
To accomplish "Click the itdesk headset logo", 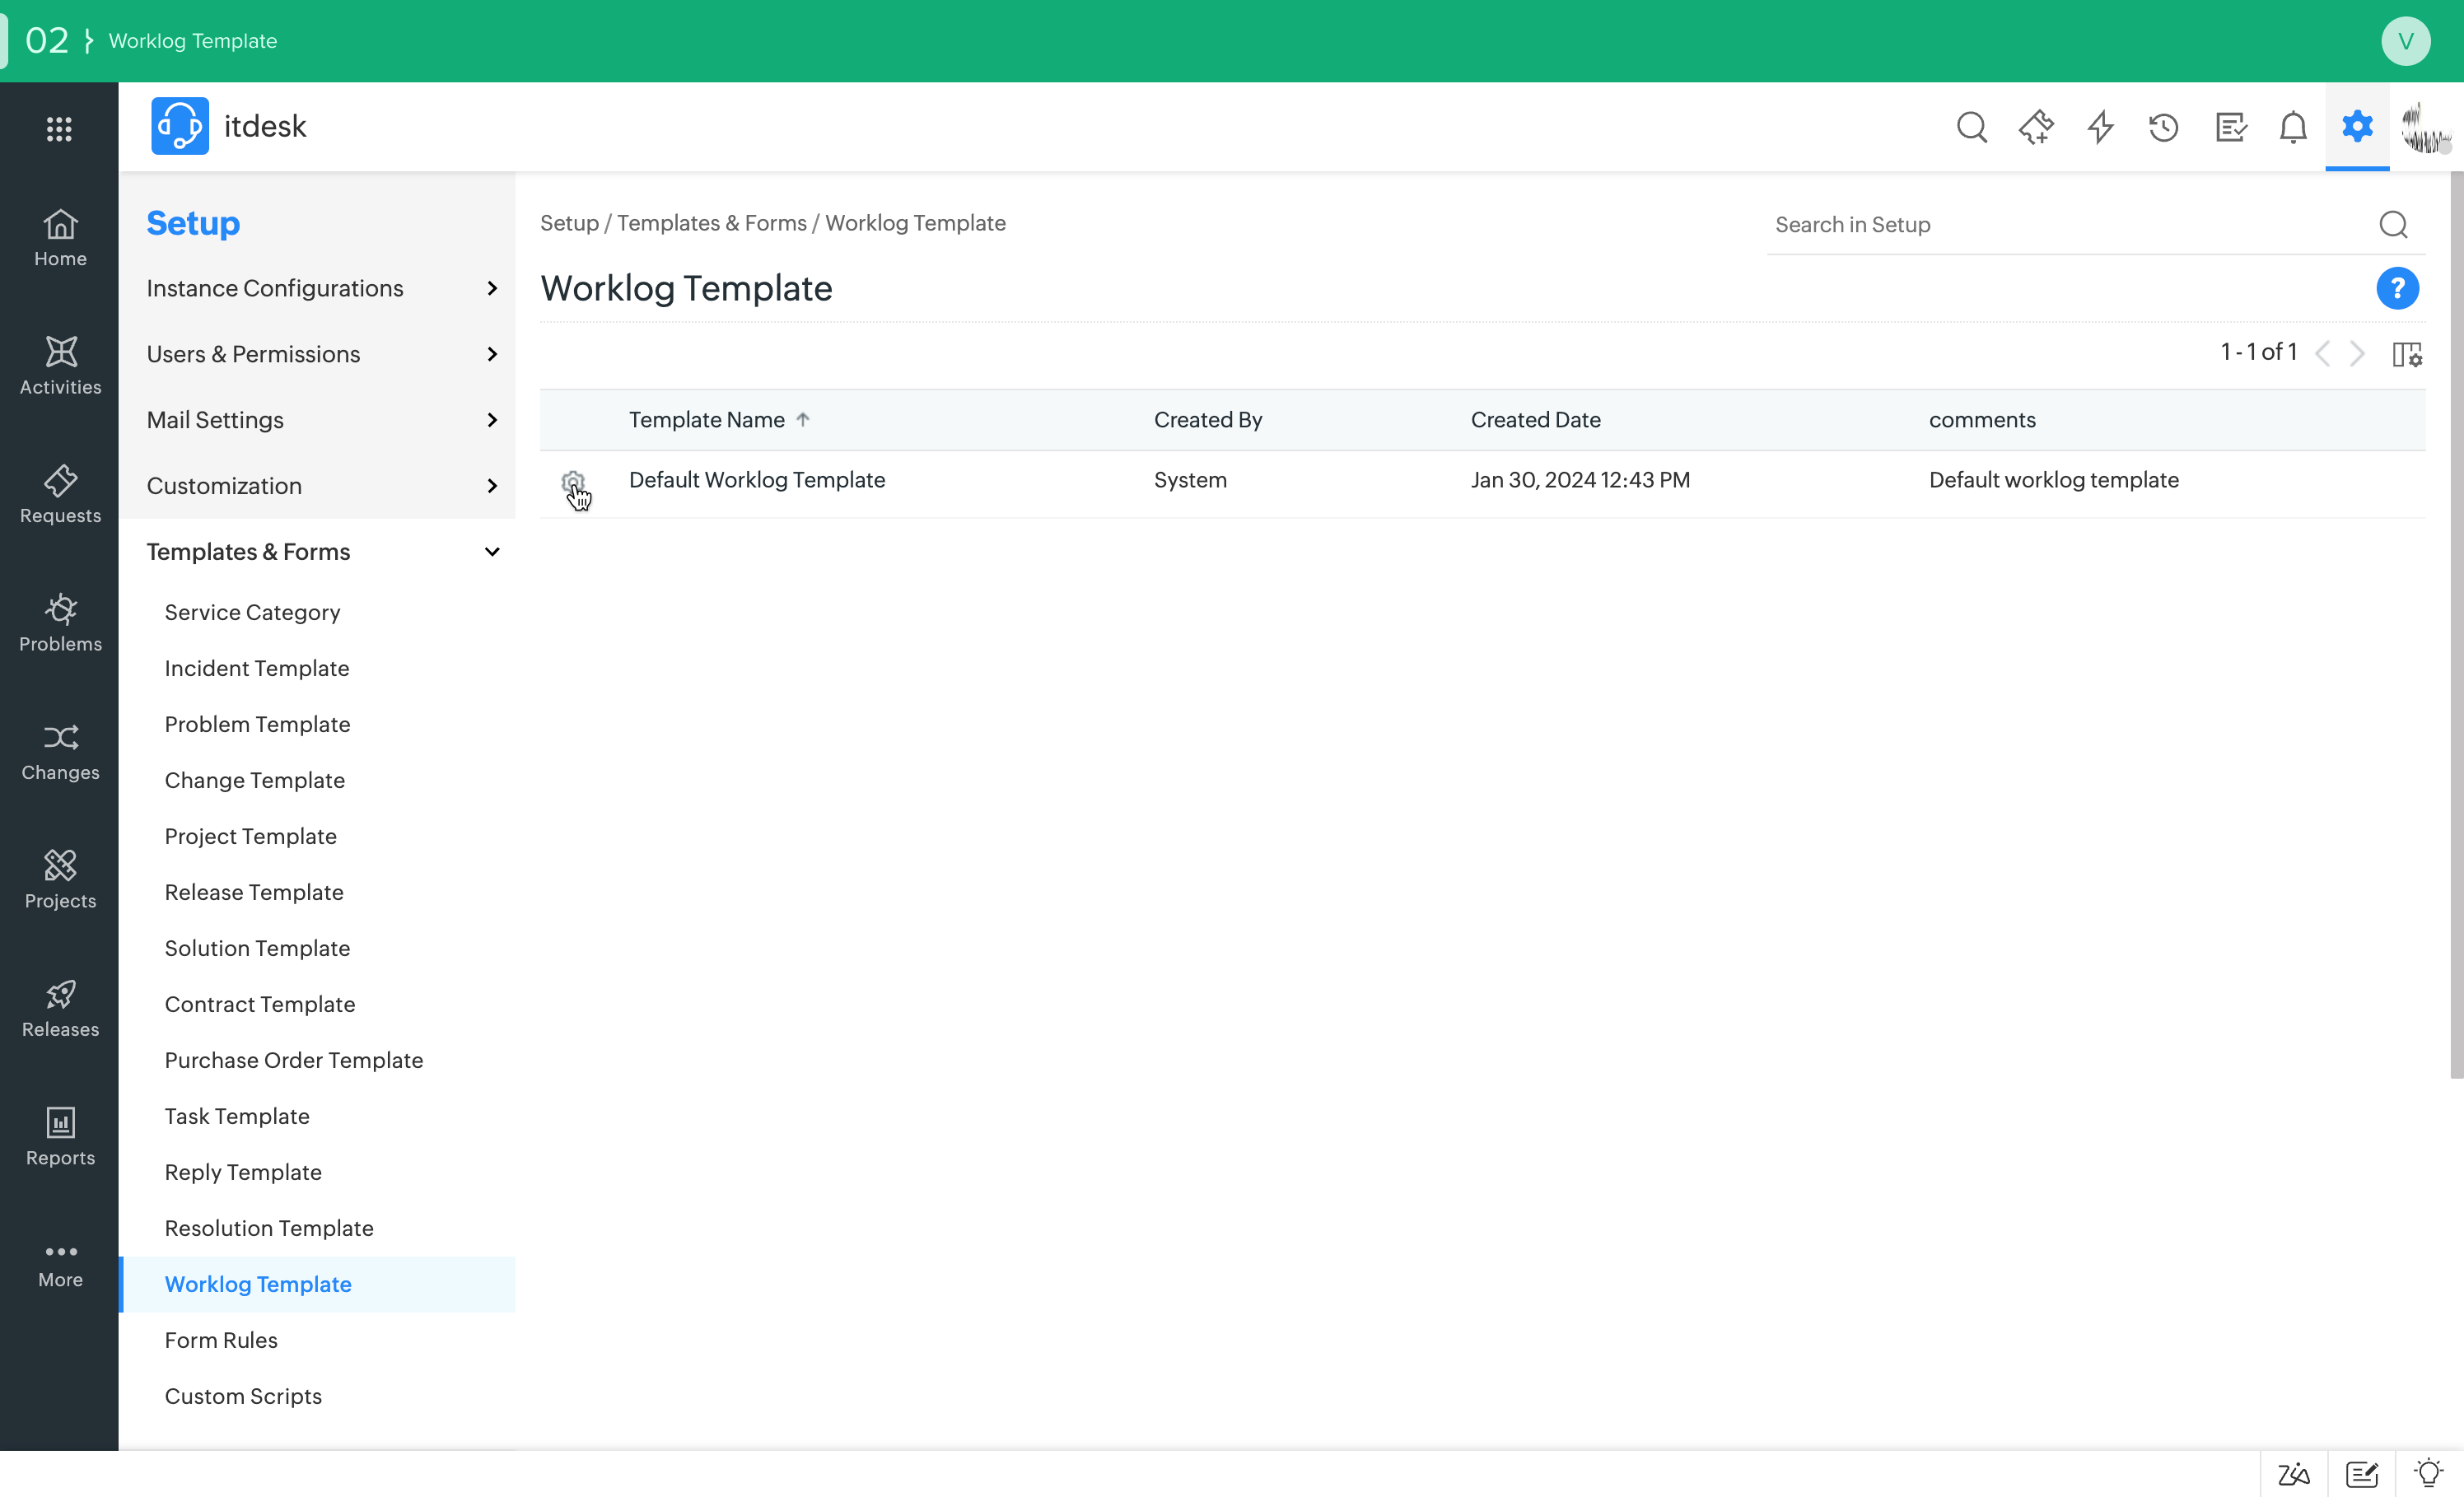I will [x=180, y=126].
